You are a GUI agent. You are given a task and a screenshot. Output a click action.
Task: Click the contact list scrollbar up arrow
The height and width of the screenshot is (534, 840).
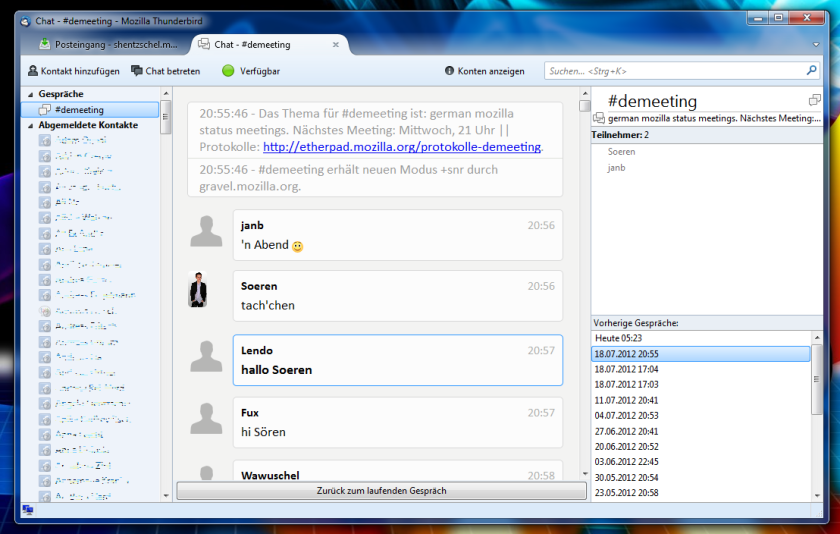pyautogui.click(x=166, y=94)
